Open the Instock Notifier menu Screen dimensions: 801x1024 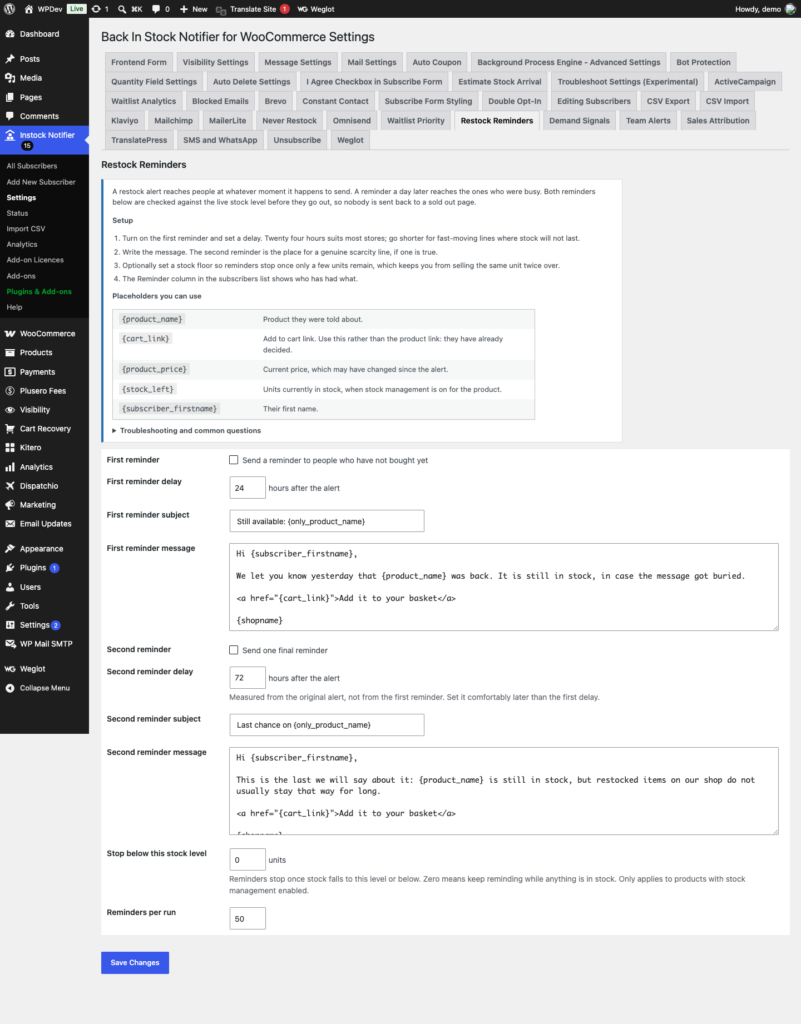[x=44, y=140]
